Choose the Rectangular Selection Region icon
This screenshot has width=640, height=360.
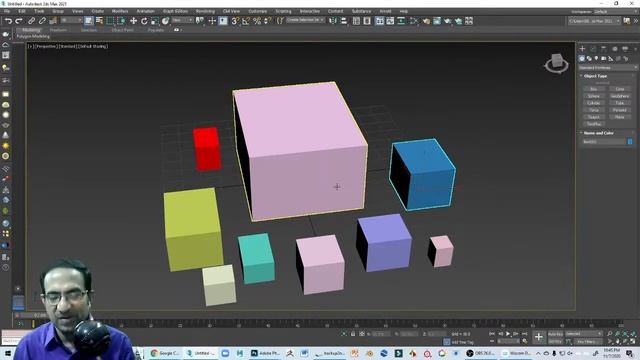[x=110, y=21]
